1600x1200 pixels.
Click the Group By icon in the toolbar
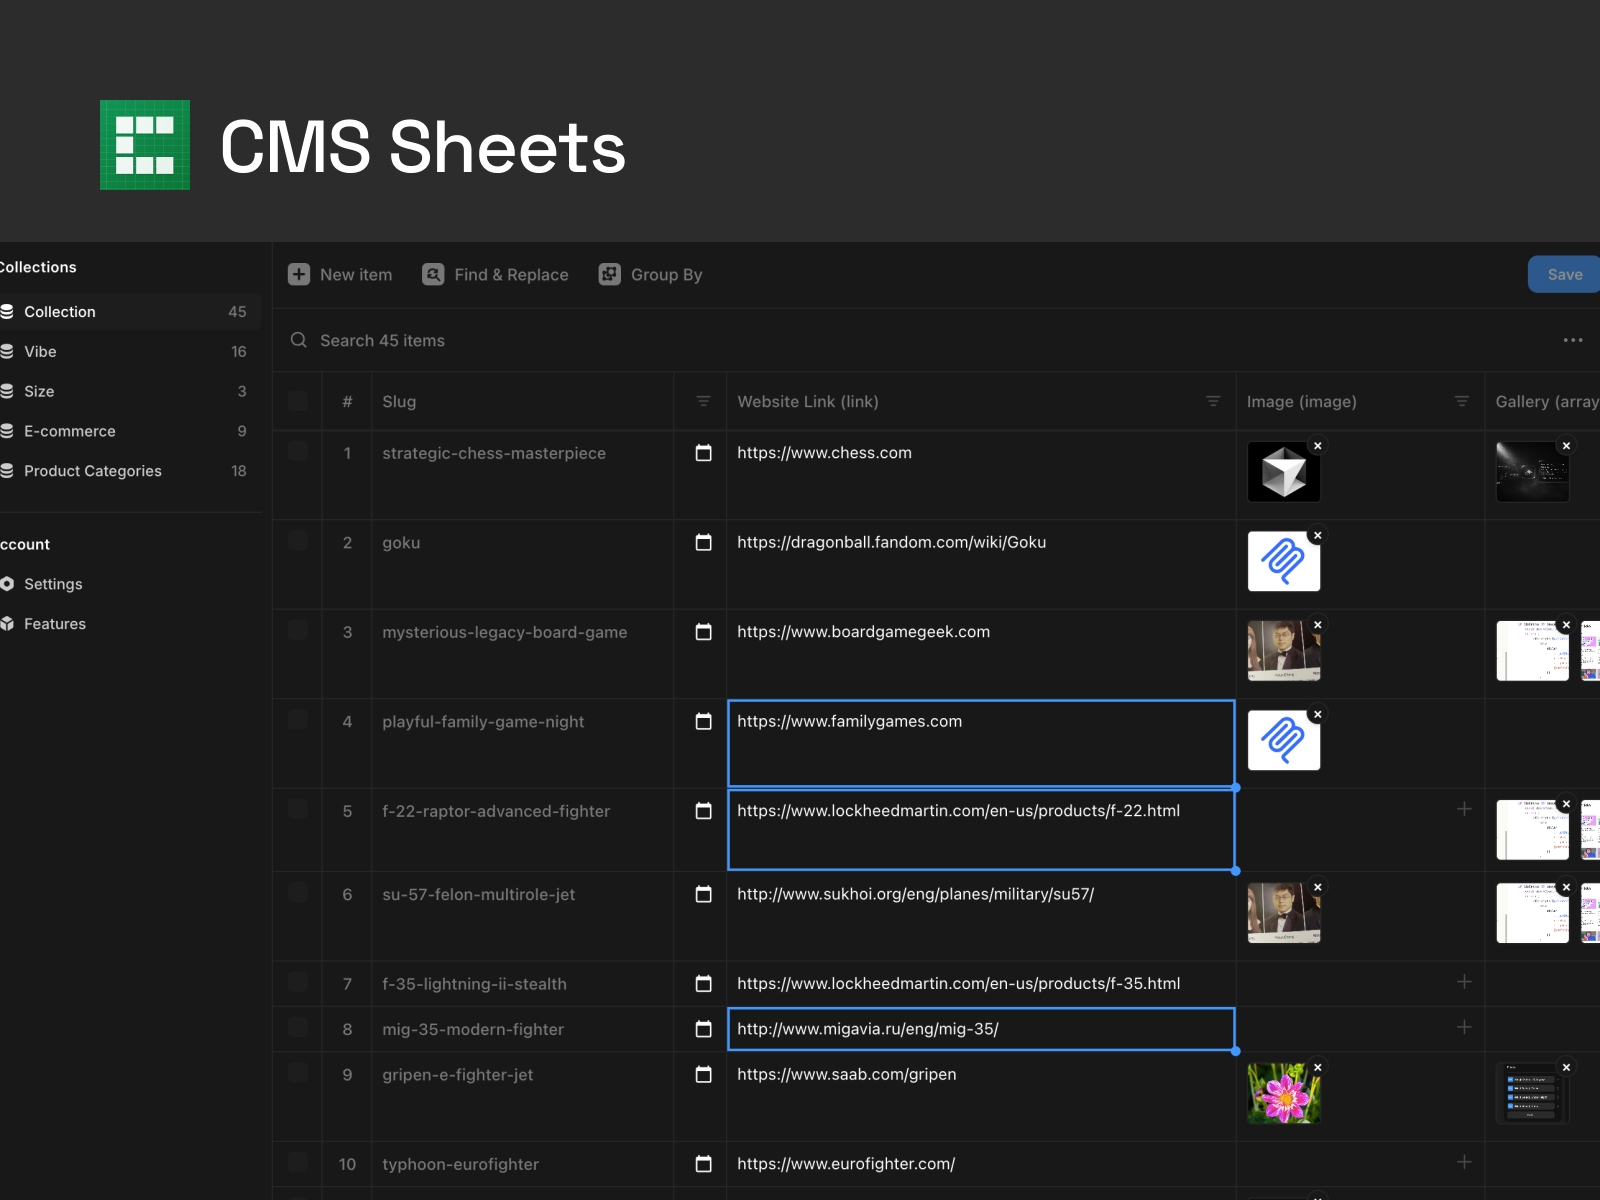[609, 274]
